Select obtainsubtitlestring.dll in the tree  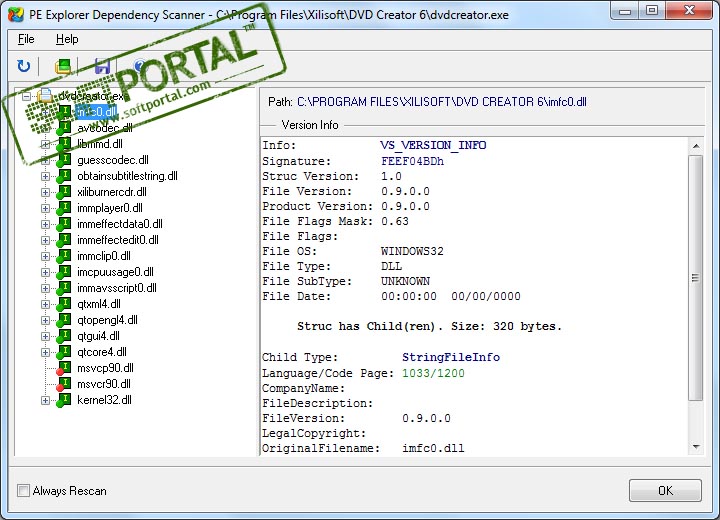pyautogui.click(x=127, y=176)
